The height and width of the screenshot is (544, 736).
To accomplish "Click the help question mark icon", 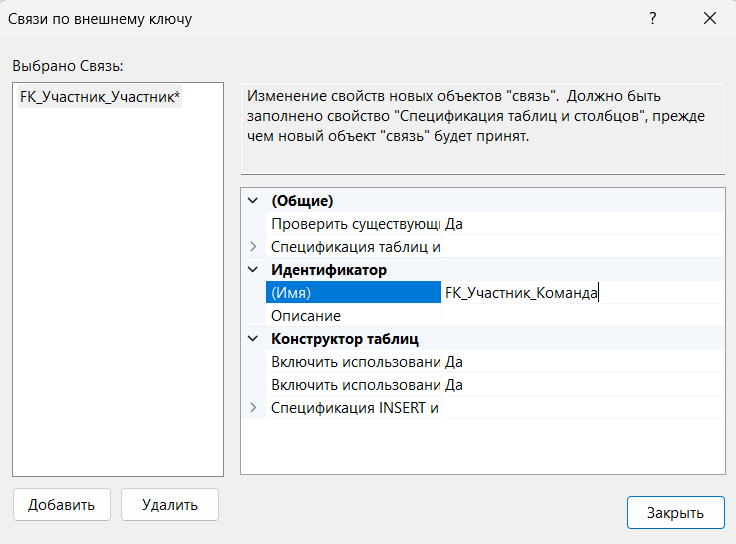I will [652, 18].
